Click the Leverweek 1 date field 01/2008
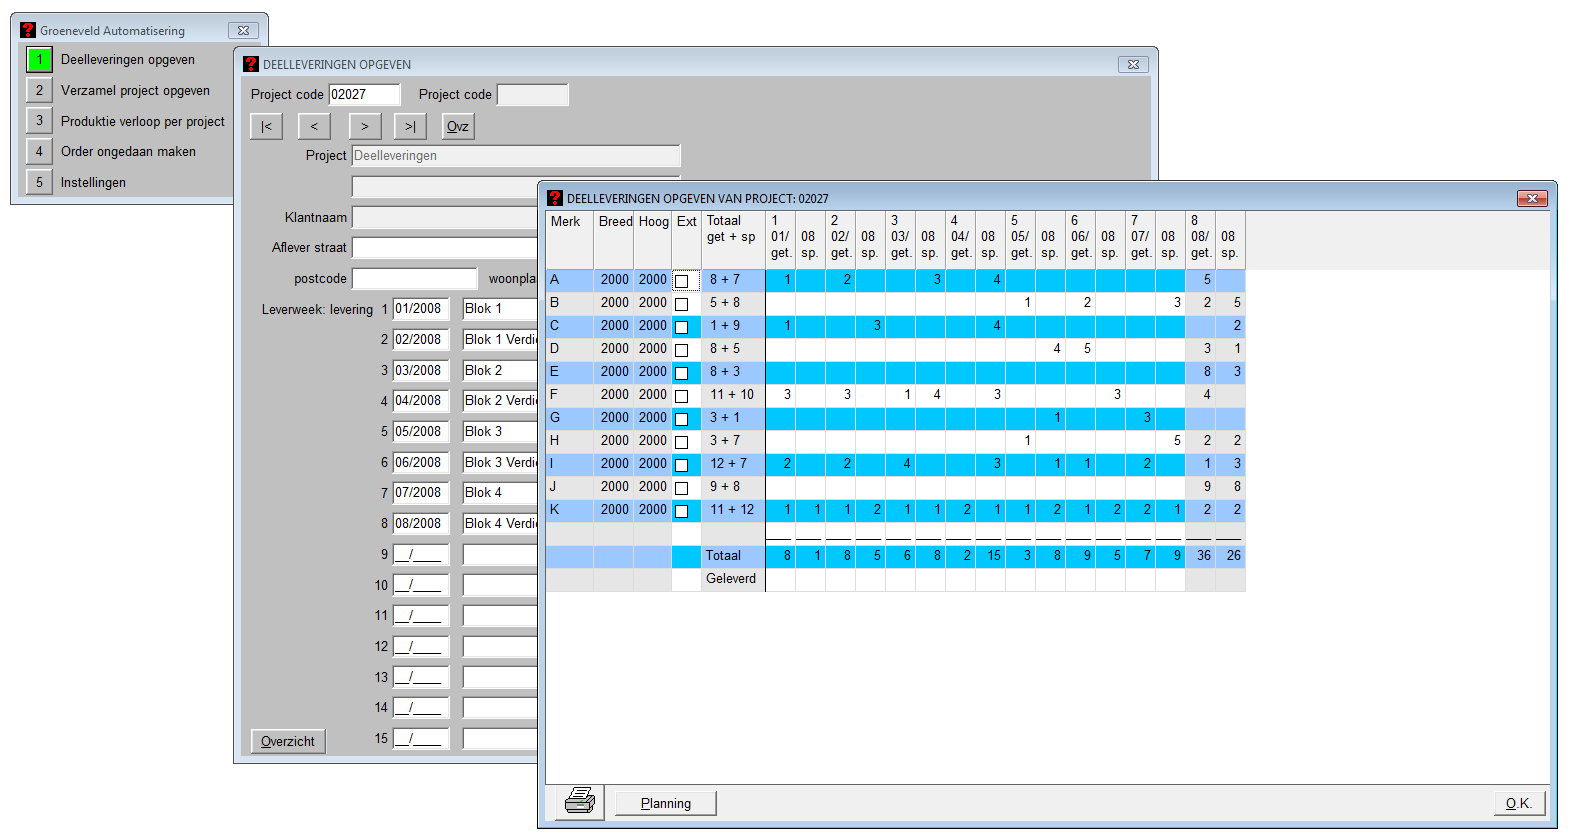Screen dimensions: 1575x840 tap(420, 309)
